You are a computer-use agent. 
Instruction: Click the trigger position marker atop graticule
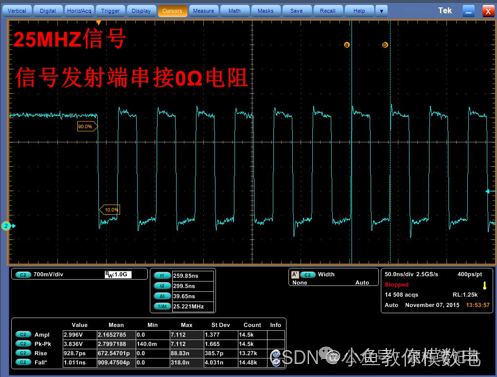[98, 22]
